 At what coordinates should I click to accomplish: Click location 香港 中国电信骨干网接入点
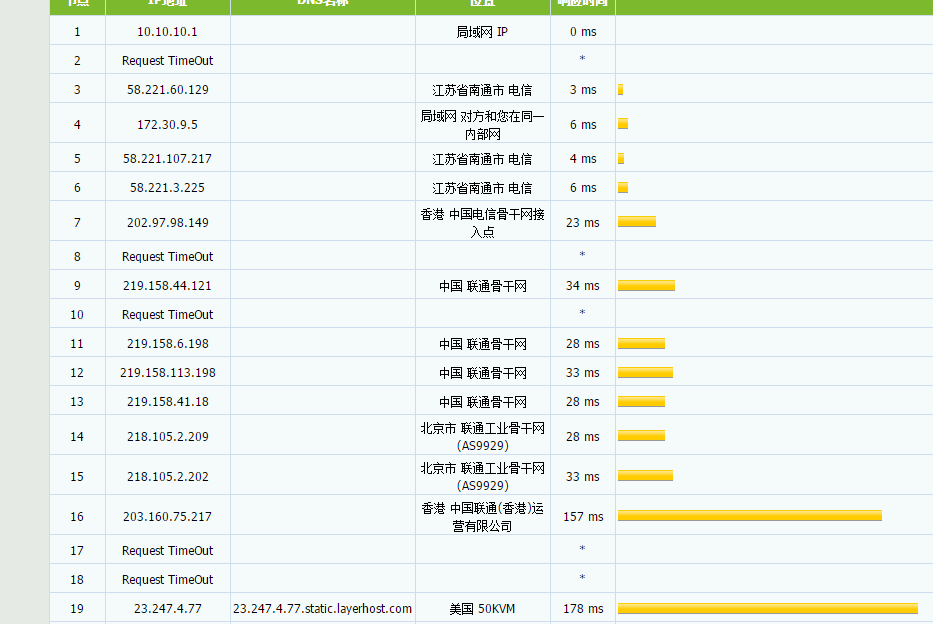(482, 223)
